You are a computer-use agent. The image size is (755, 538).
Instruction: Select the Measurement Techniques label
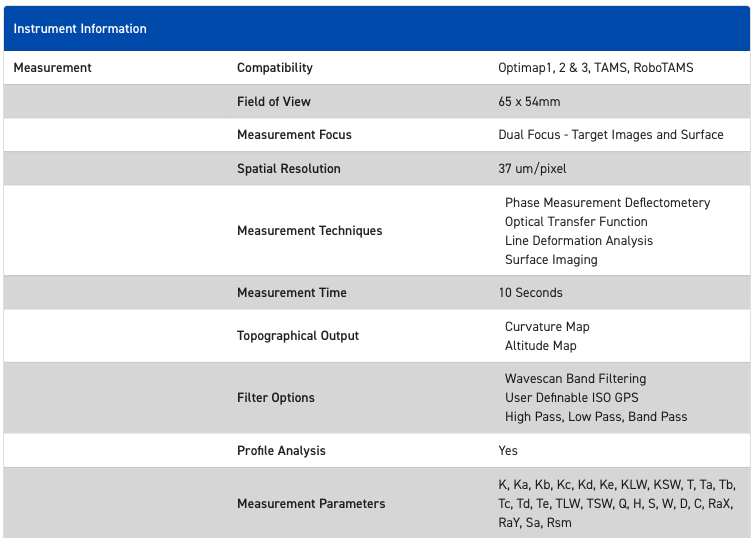pyautogui.click(x=310, y=231)
